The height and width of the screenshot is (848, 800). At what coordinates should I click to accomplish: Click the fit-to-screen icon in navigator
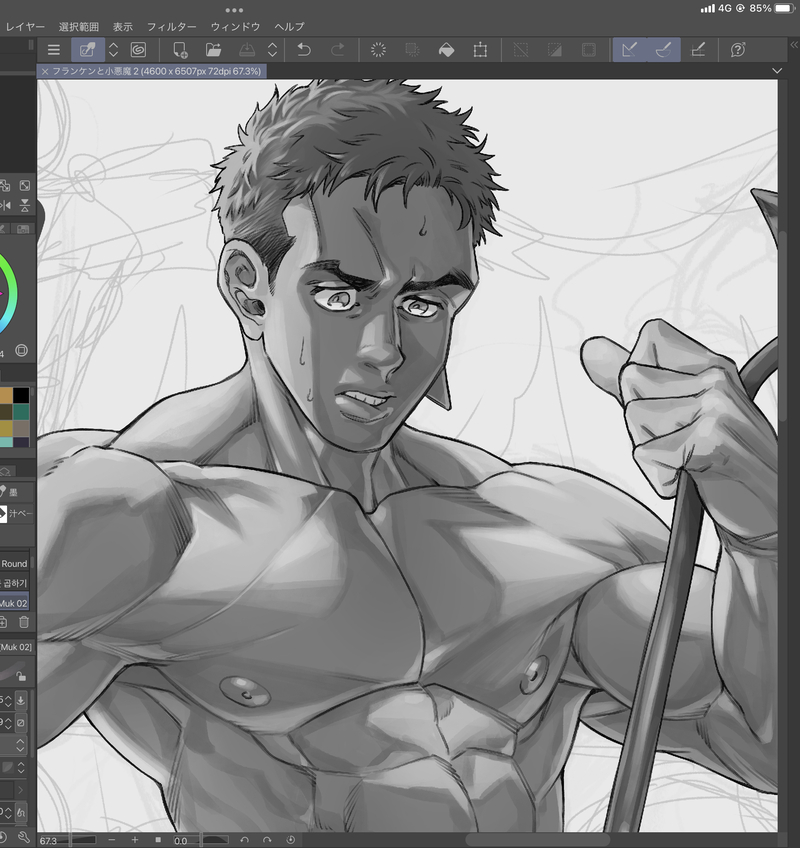click(24, 186)
